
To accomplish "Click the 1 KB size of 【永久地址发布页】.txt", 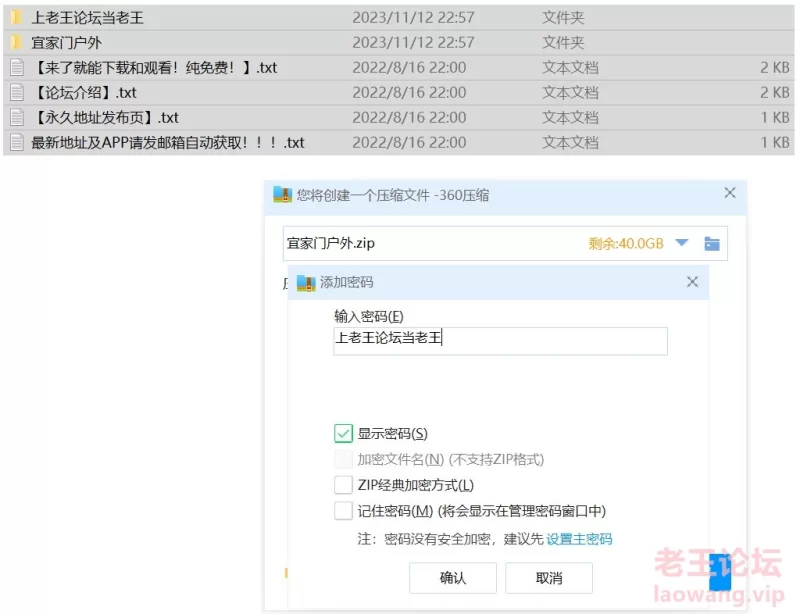I will (775, 117).
